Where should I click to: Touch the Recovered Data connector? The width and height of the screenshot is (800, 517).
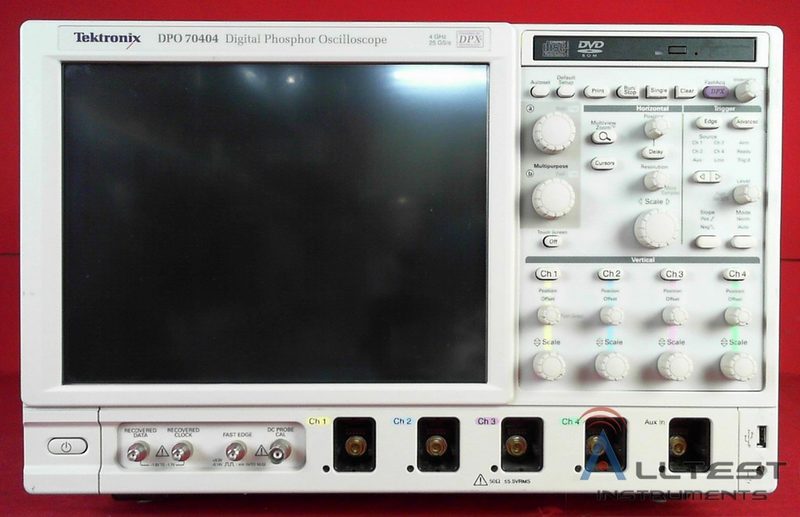[x=138, y=452]
